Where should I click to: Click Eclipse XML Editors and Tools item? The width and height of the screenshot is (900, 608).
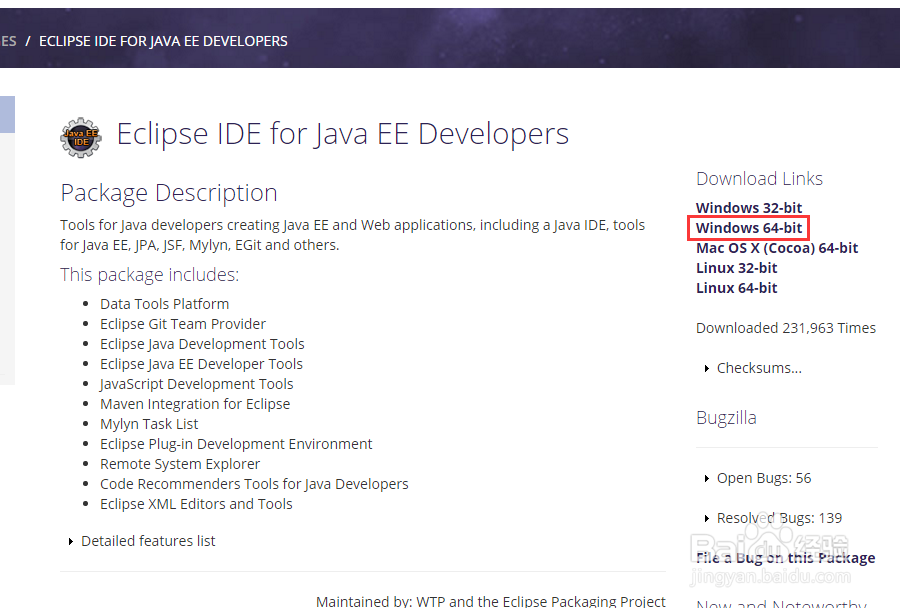tap(196, 504)
